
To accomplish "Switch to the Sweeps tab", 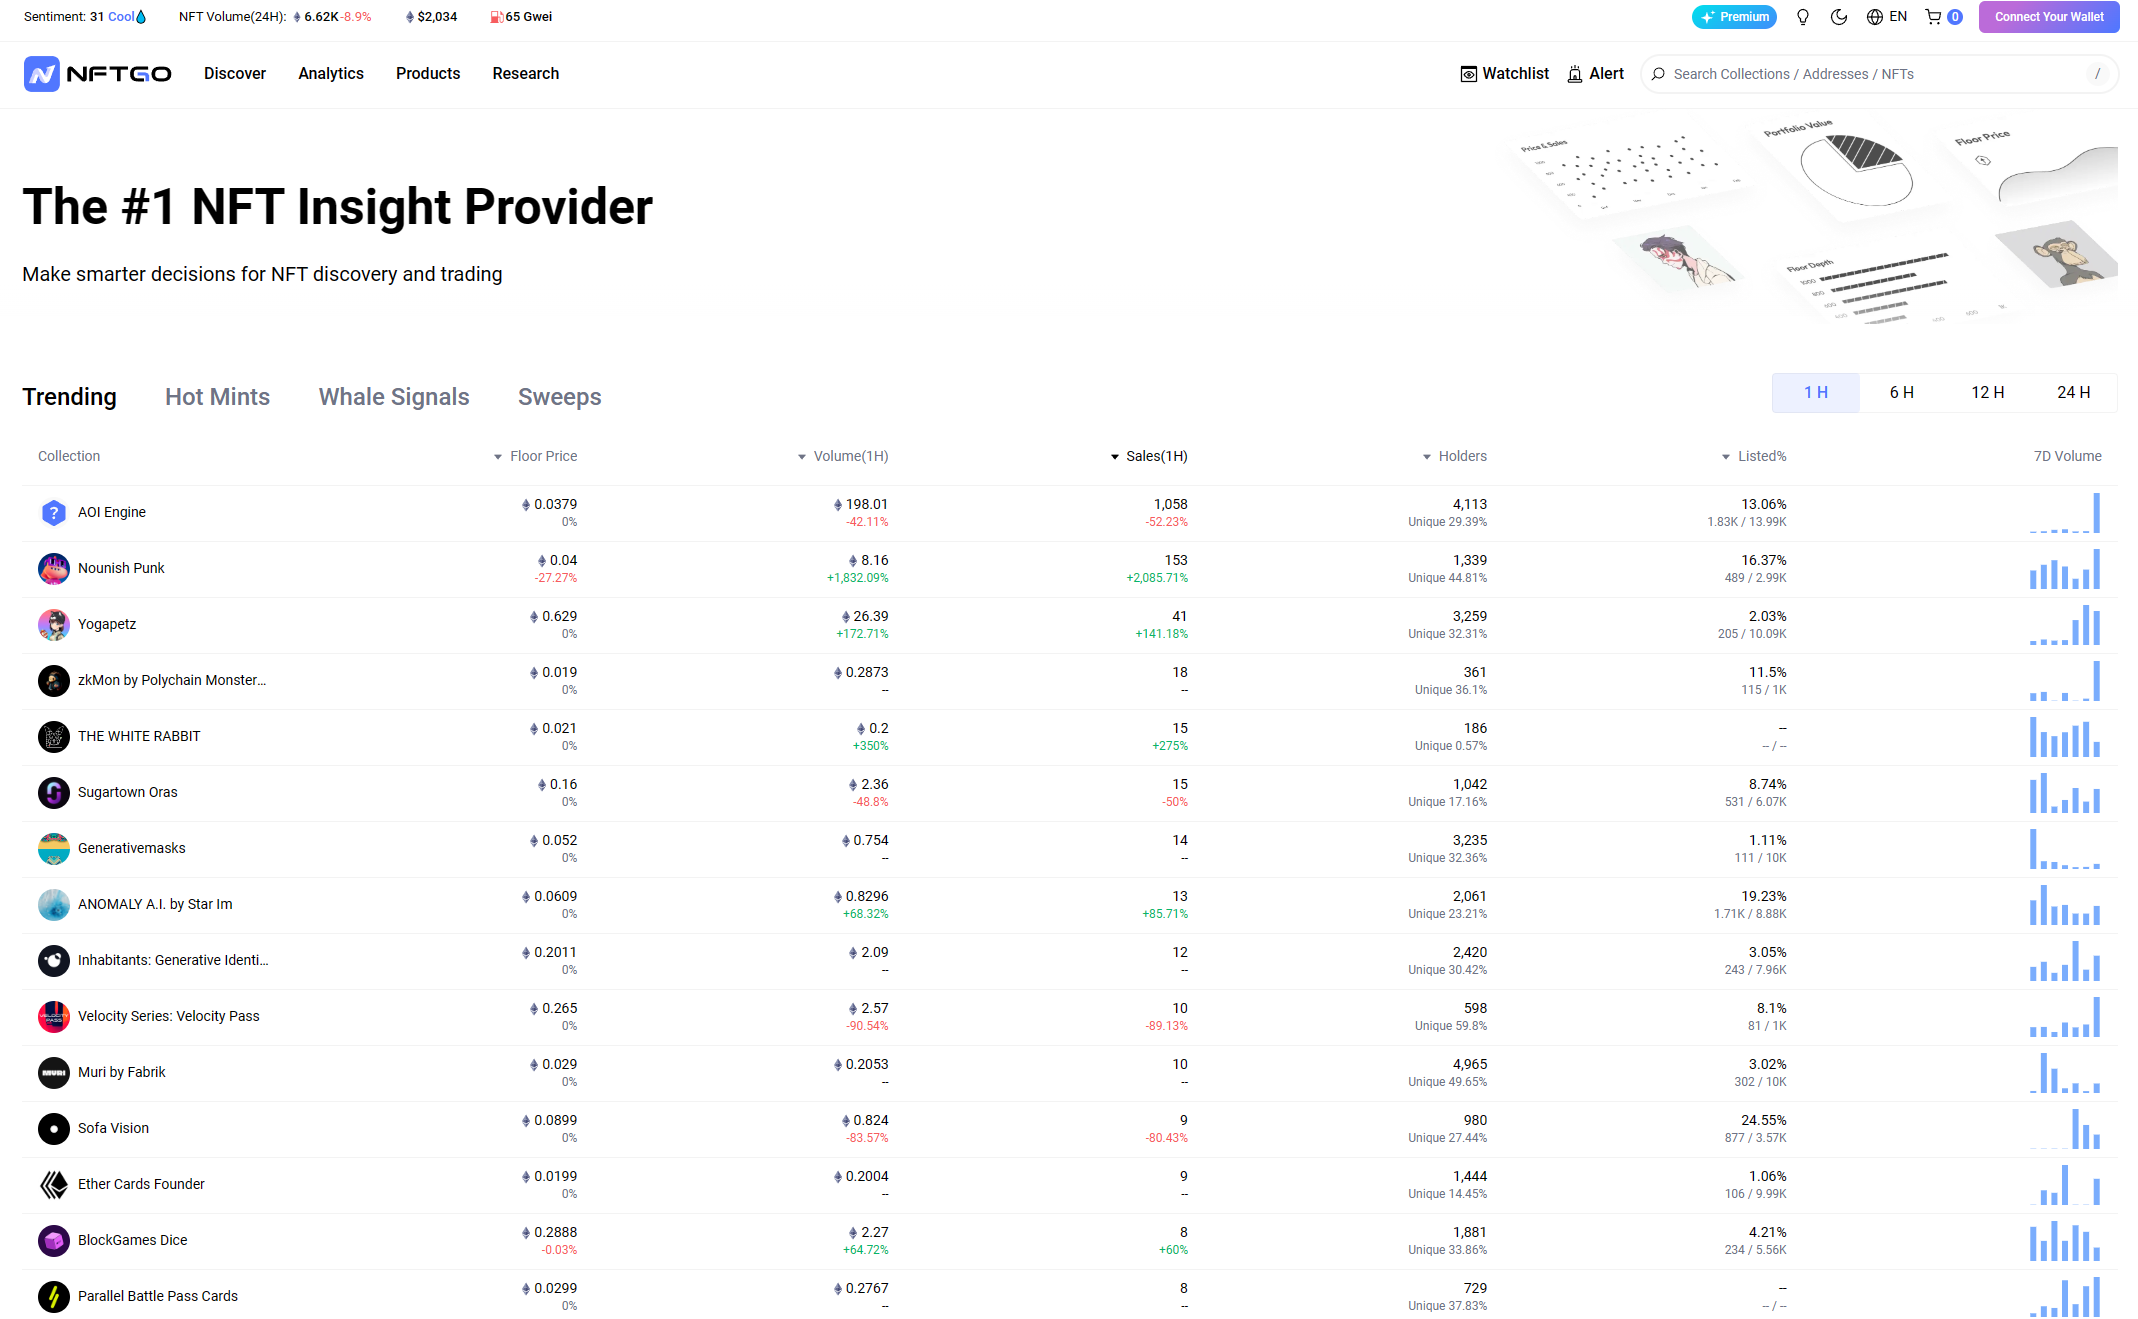I will pyautogui.click(x=560, y=397).
